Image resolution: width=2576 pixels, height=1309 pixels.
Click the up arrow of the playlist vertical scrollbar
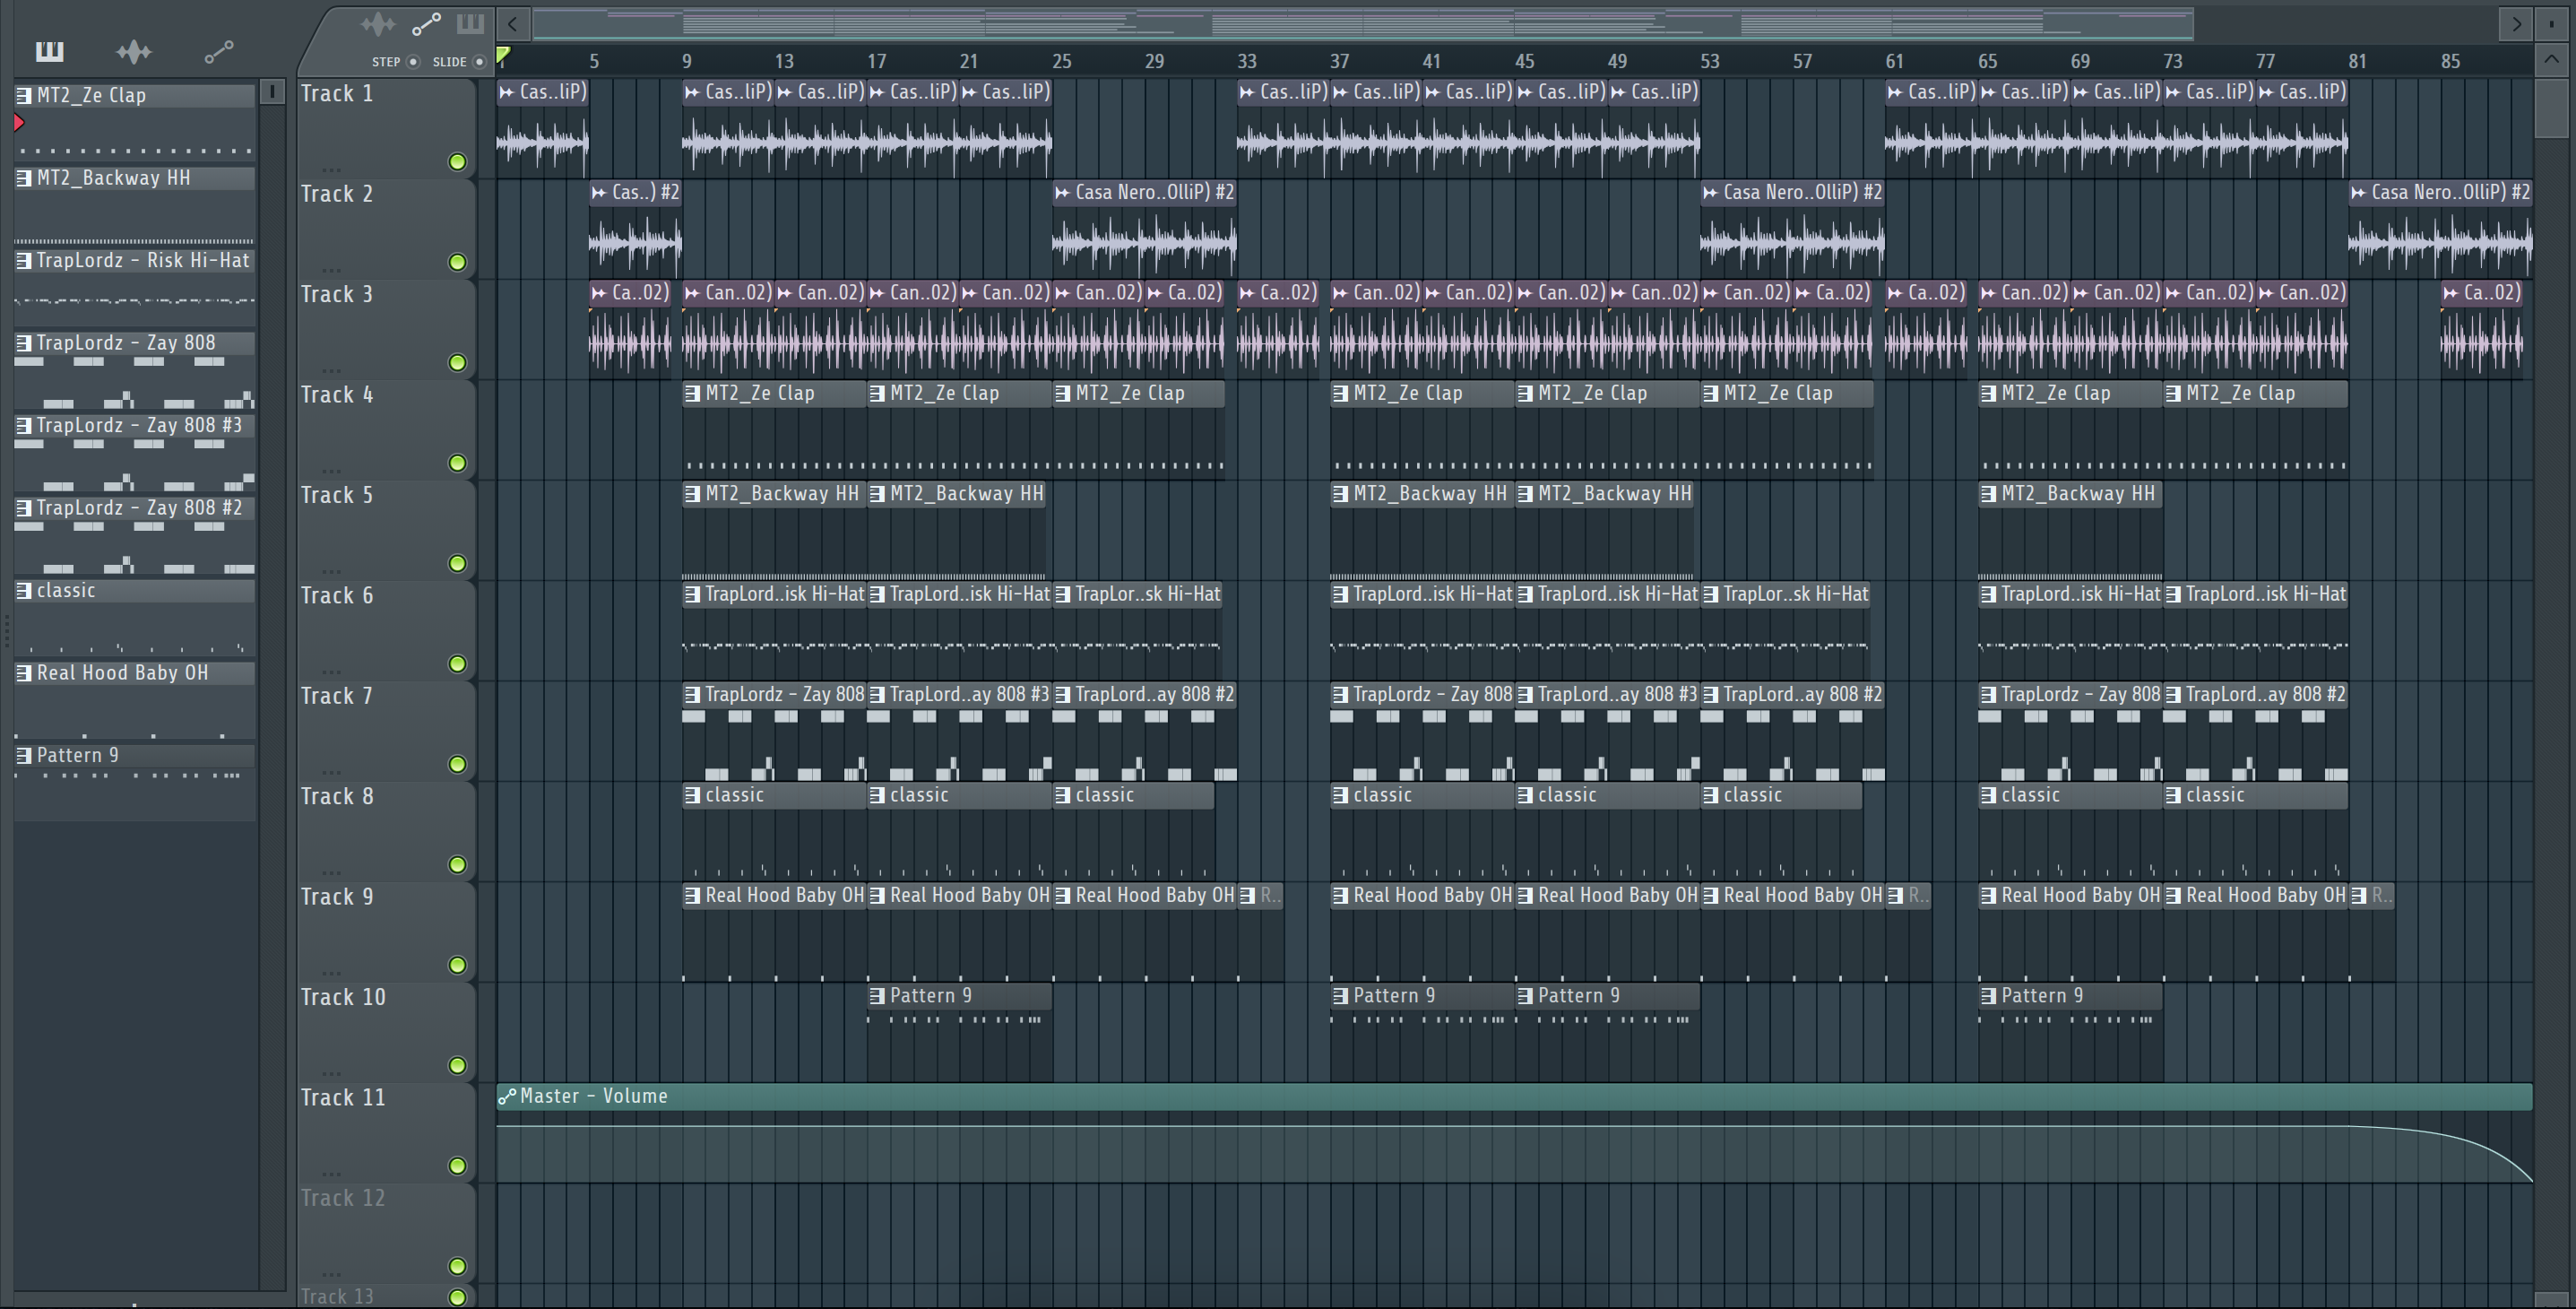pyautogui.click(x=2552, y=60)
